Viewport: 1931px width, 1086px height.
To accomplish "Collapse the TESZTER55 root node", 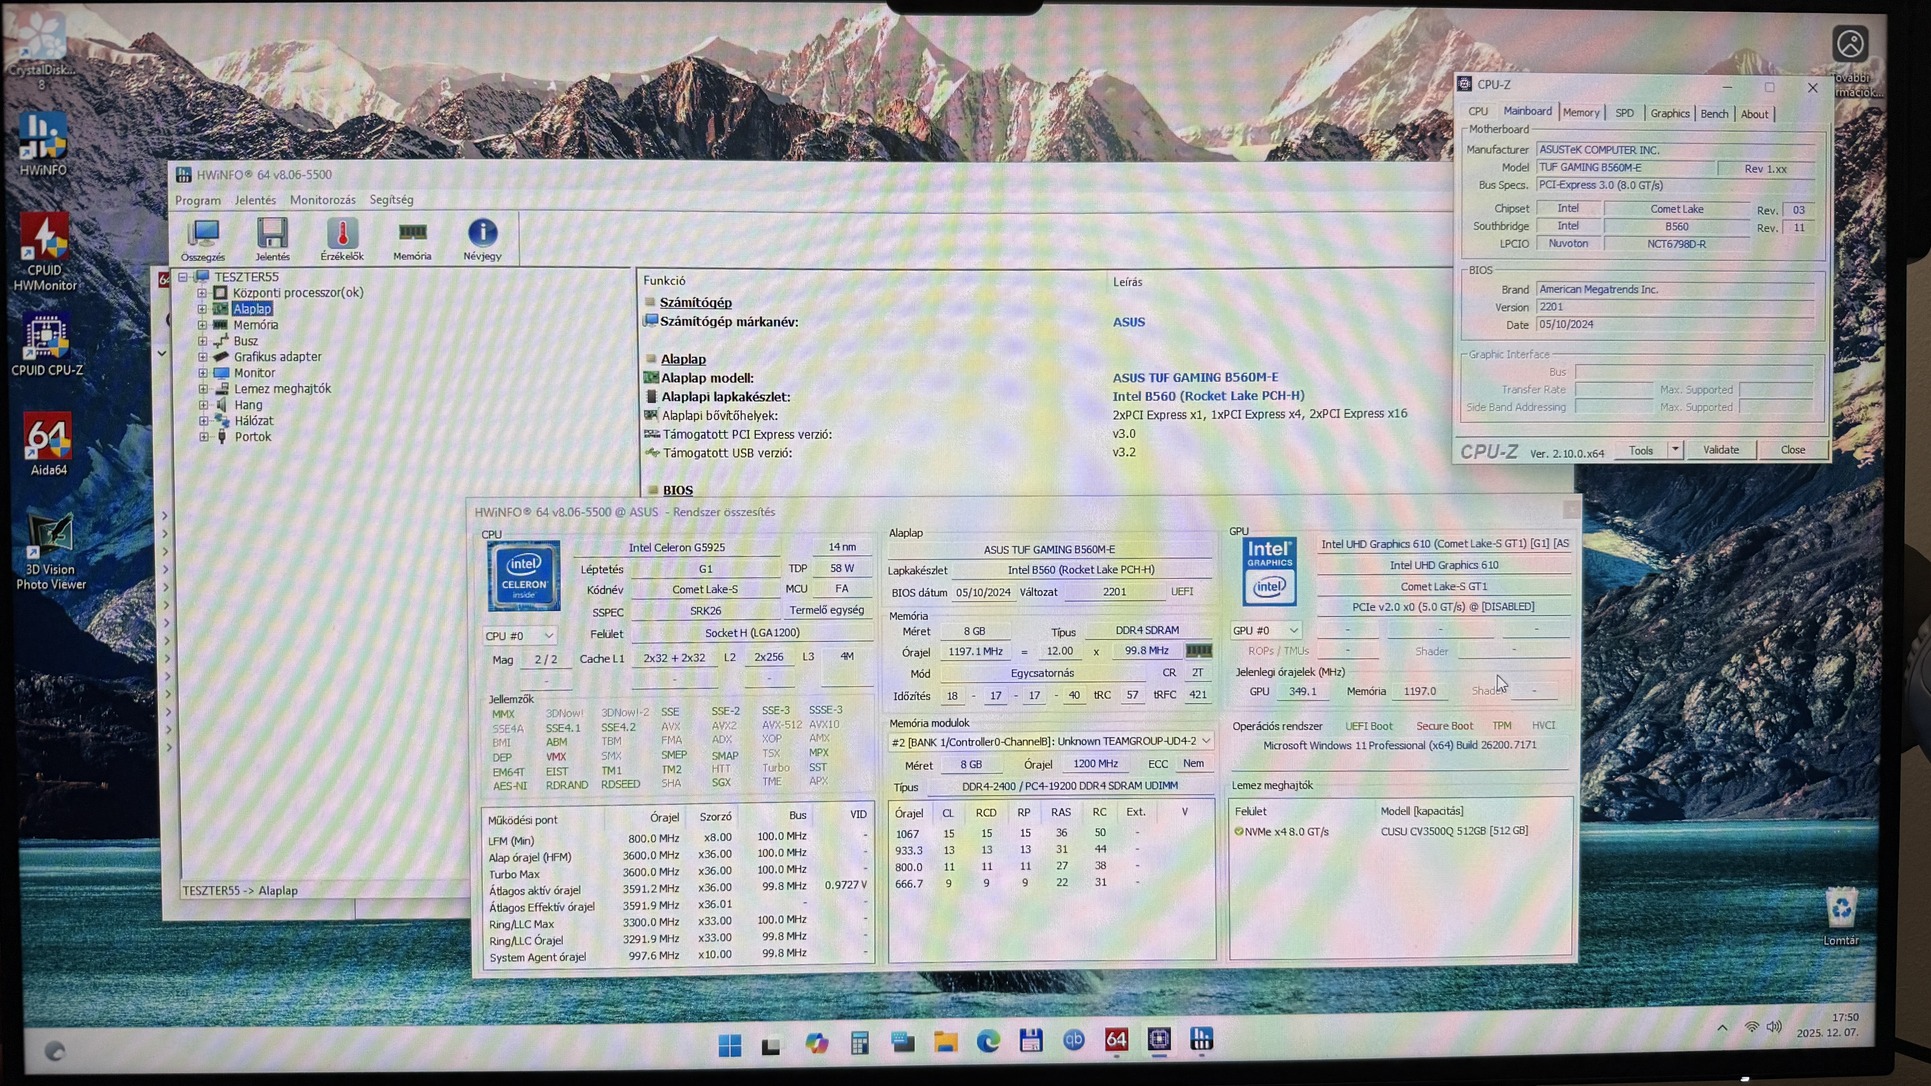I will (183, 277).
